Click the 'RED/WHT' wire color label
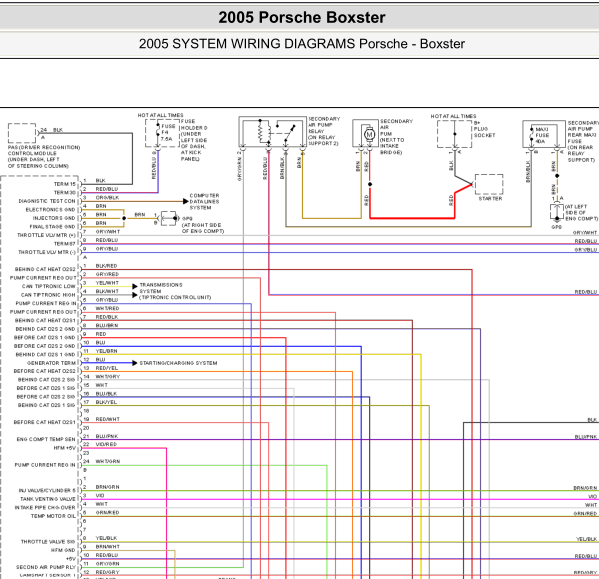The height and width of the screenshot is (579, 599). pos(108,419)
